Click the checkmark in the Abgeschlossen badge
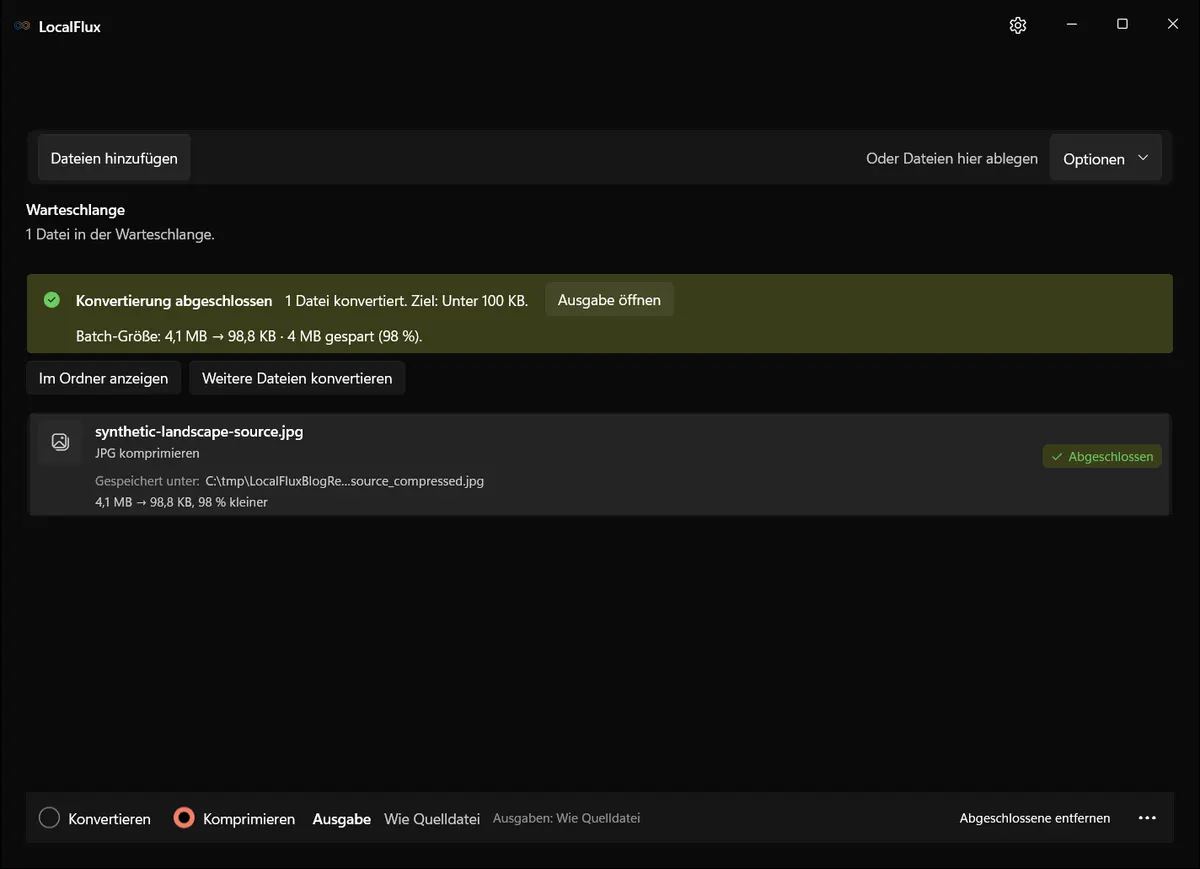 coord(1057,457)
